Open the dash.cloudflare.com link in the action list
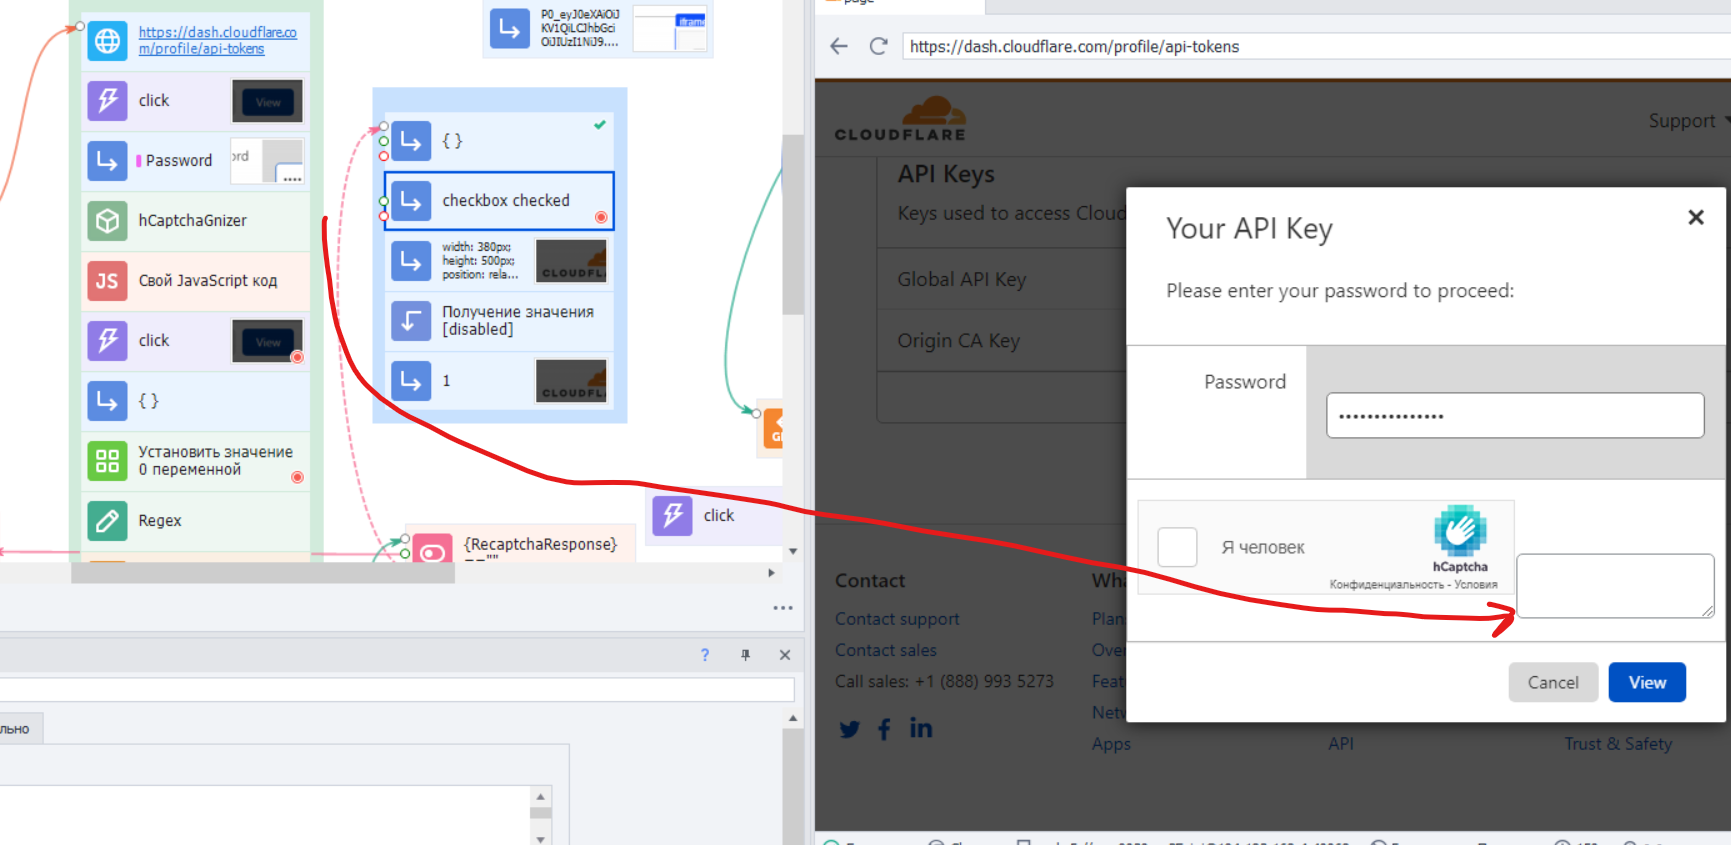Viewport: 1731px width, 845px height. 218,41
